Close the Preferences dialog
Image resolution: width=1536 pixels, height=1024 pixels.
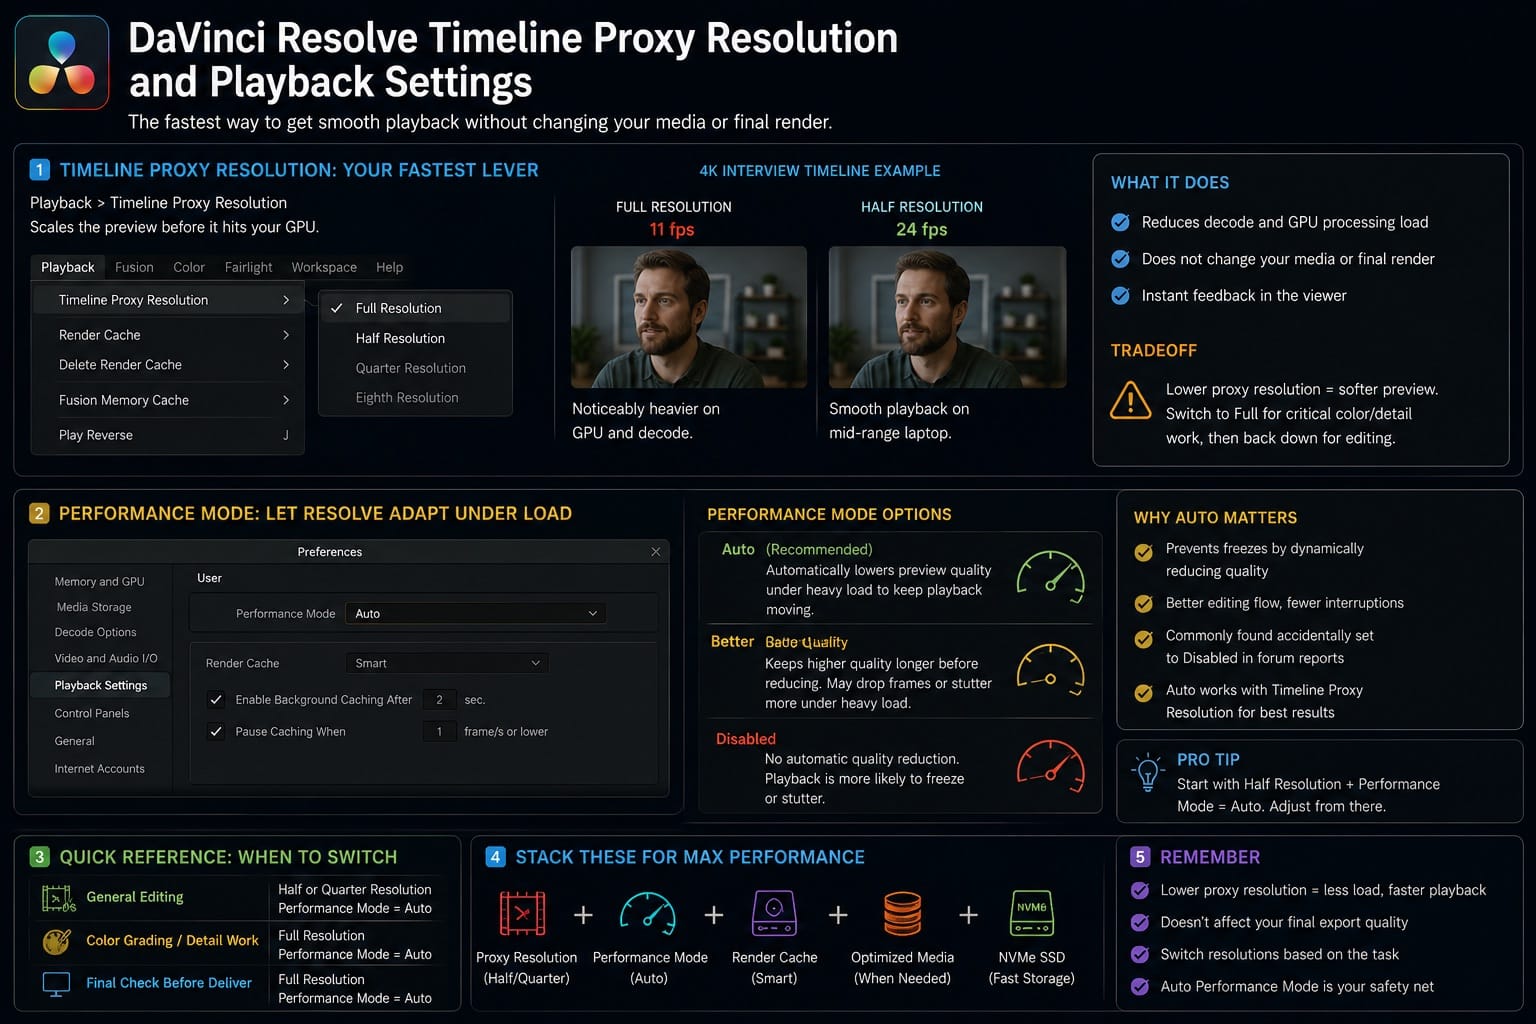(656, 552)
